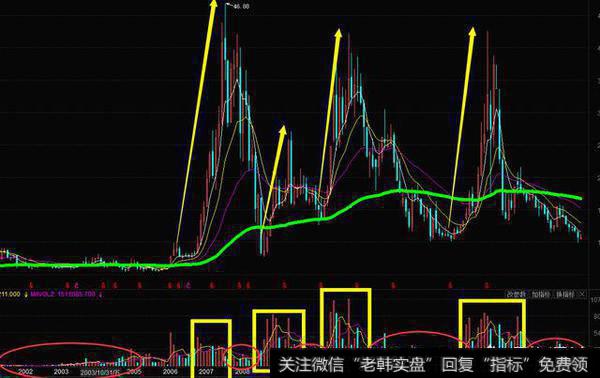600x378 pixels.
Task: Select the 2002 year on time axis
Action: (x=26, y=371)
